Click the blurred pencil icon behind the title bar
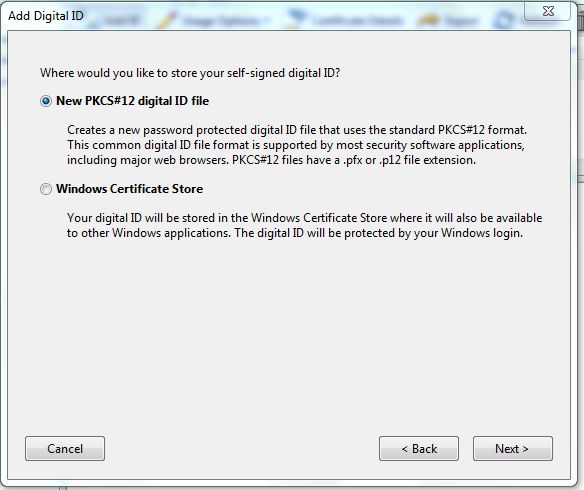The height and width of the screenshot is (490, 584). pos(166,19)
